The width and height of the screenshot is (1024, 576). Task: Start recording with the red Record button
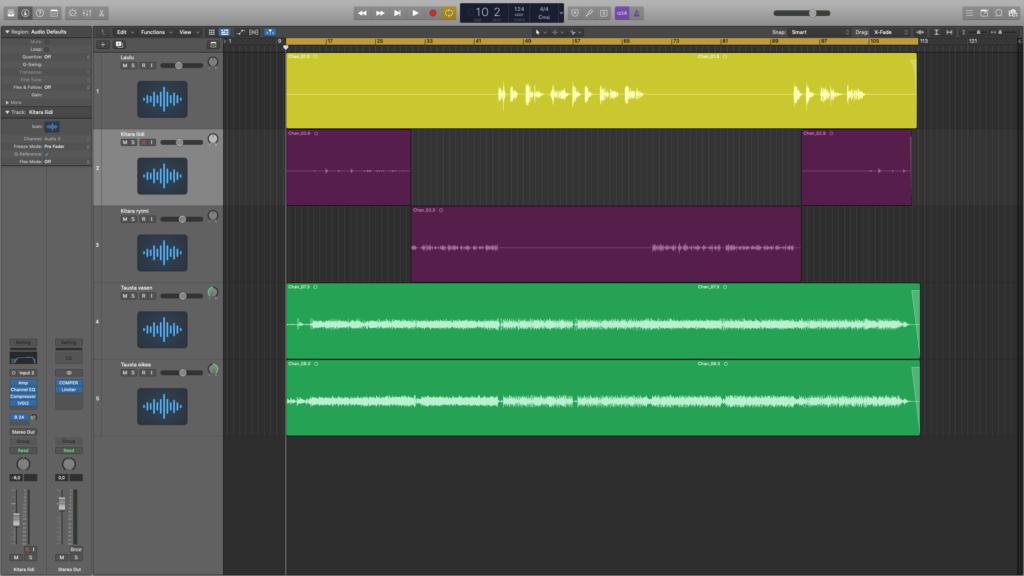tap(432, 13)
